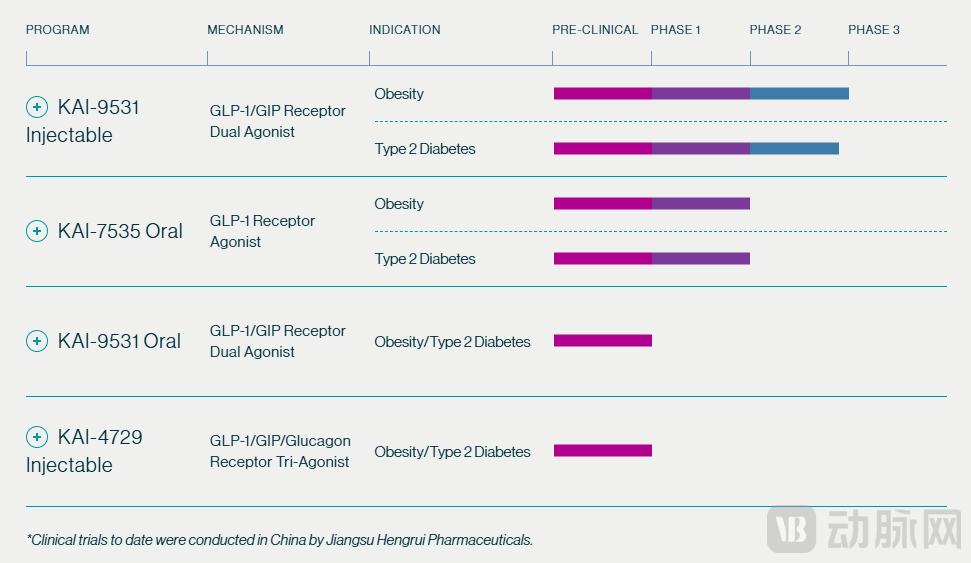Expand the KAI-7535 Oral plus icon

click(37, 231)
